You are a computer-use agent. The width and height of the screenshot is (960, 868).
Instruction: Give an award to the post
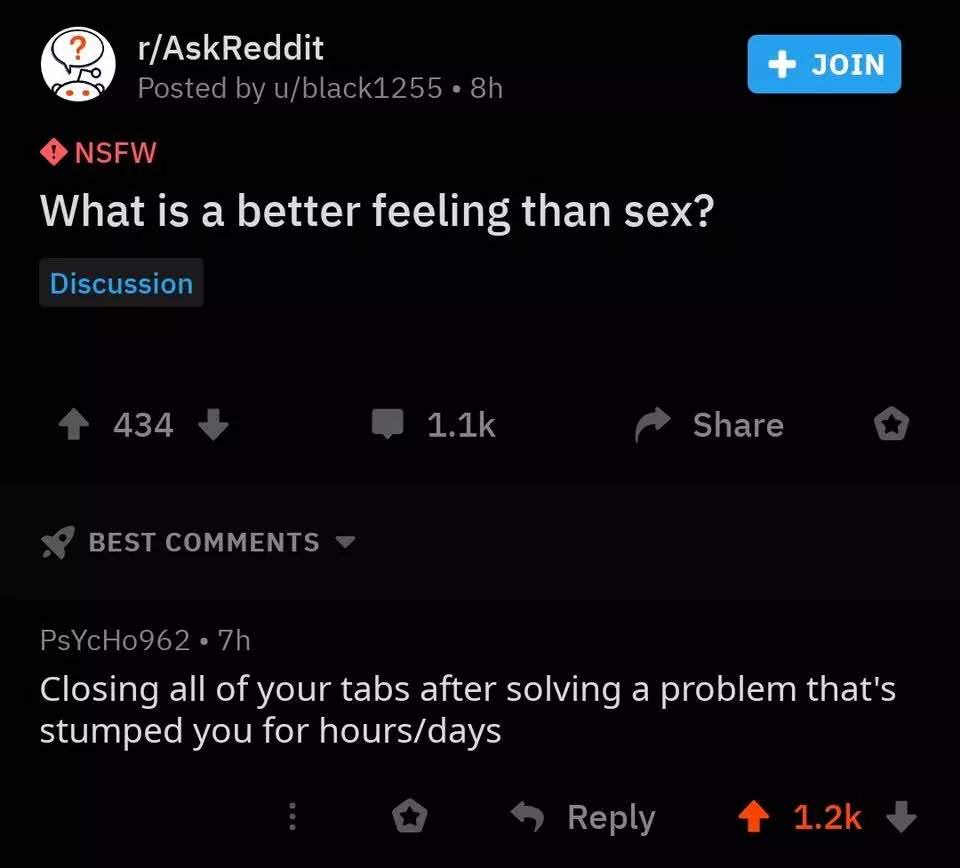(x=890, y=426)
